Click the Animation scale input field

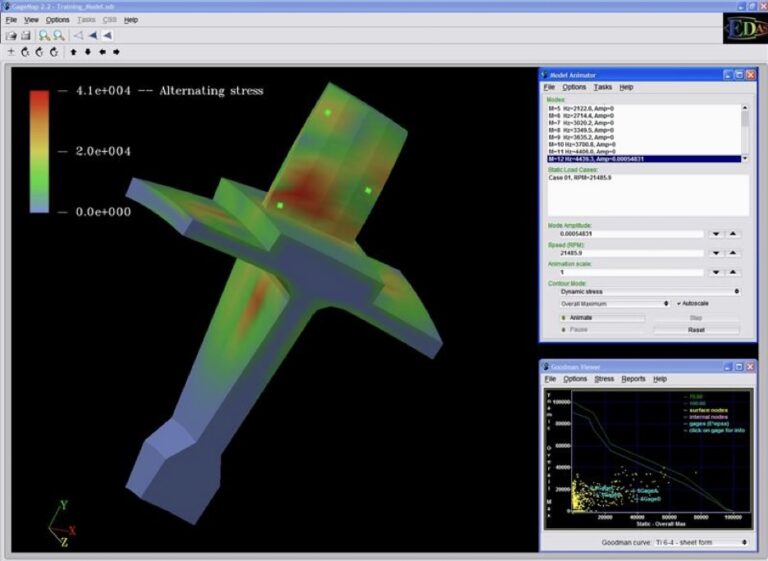(x=631, y=272)
